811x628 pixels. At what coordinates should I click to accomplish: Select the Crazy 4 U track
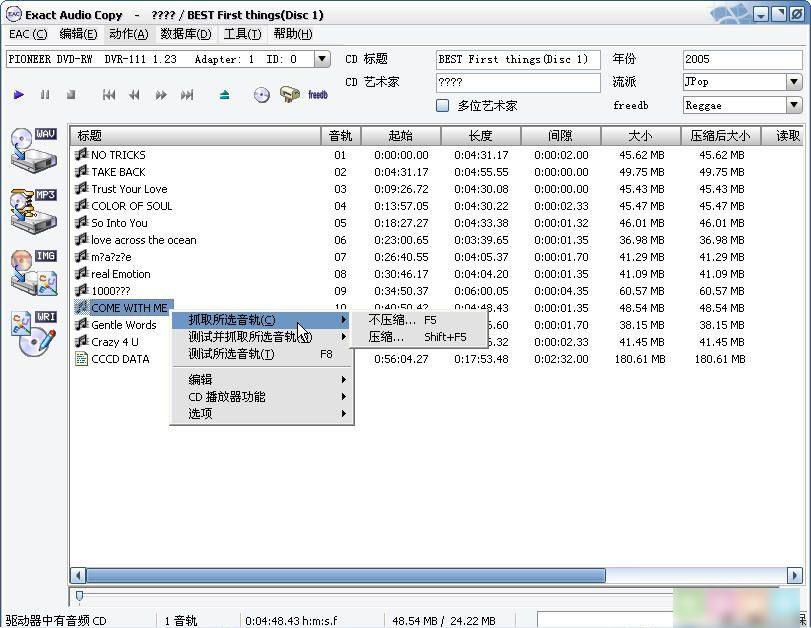tap(115, 342)
